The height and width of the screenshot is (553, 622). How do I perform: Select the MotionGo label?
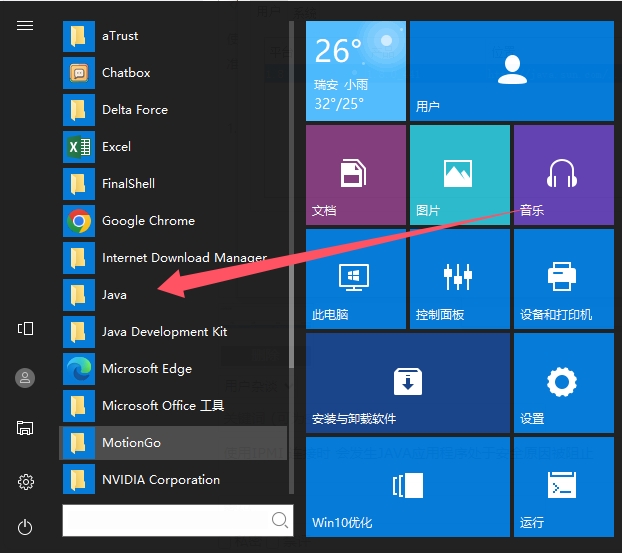pyautogui.click(x=131, y=443)
